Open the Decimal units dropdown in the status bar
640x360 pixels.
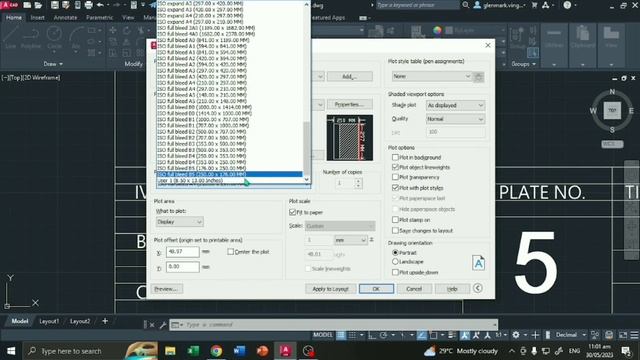point(570,335)
